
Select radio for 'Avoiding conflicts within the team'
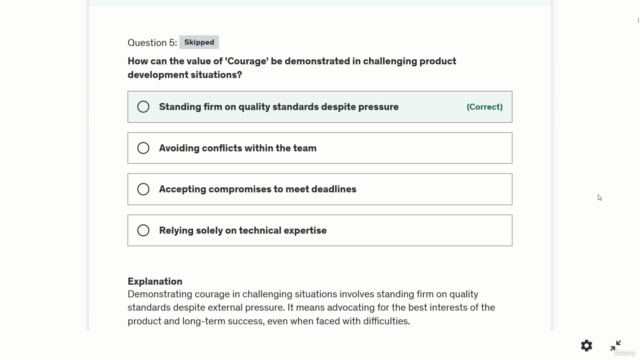(x=143, y=148)
